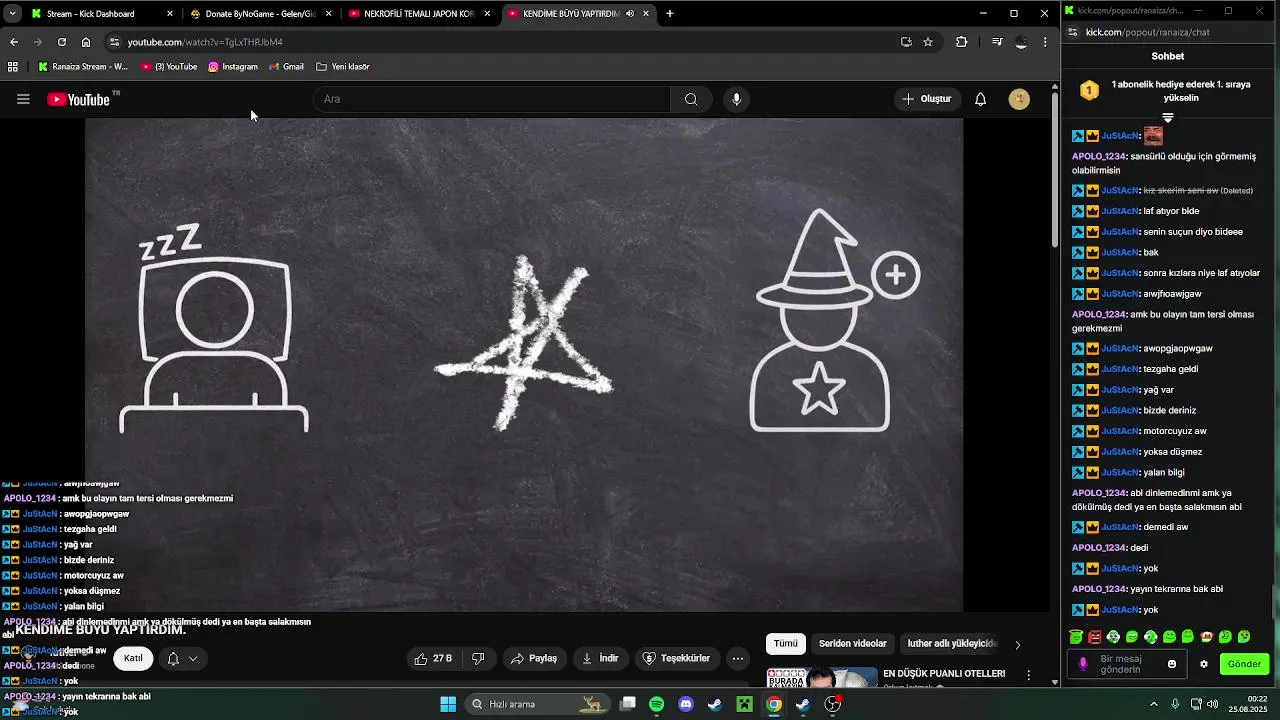1280x720 pixels.
Task: Click the Katıl join button
Action: [133, 658]
